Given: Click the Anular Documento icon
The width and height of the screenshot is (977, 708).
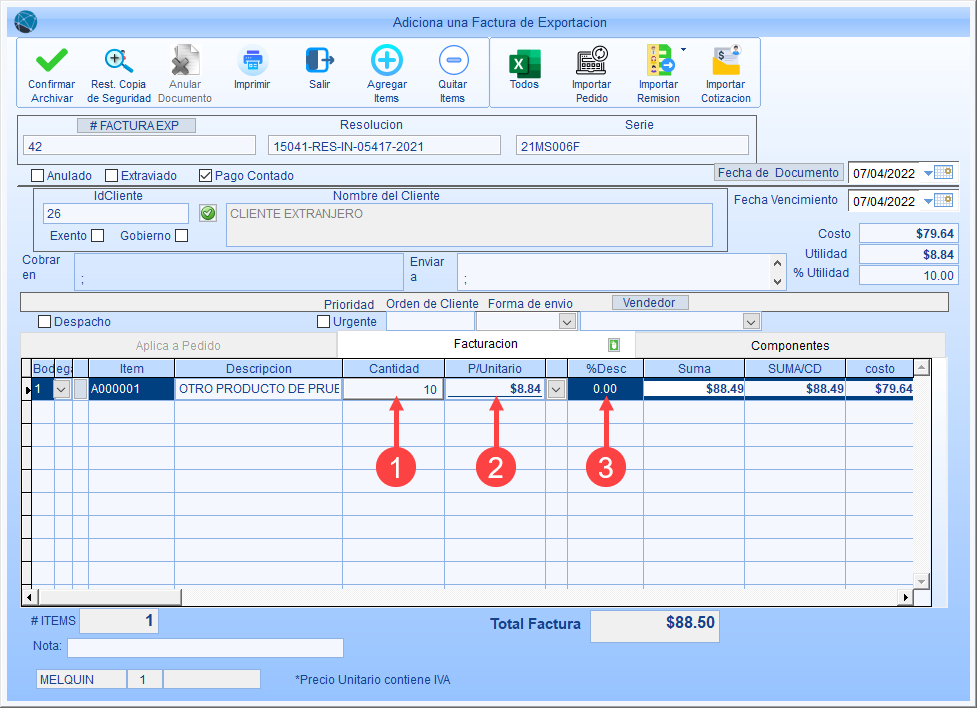Looking at the screenshot, I should 184,60.
